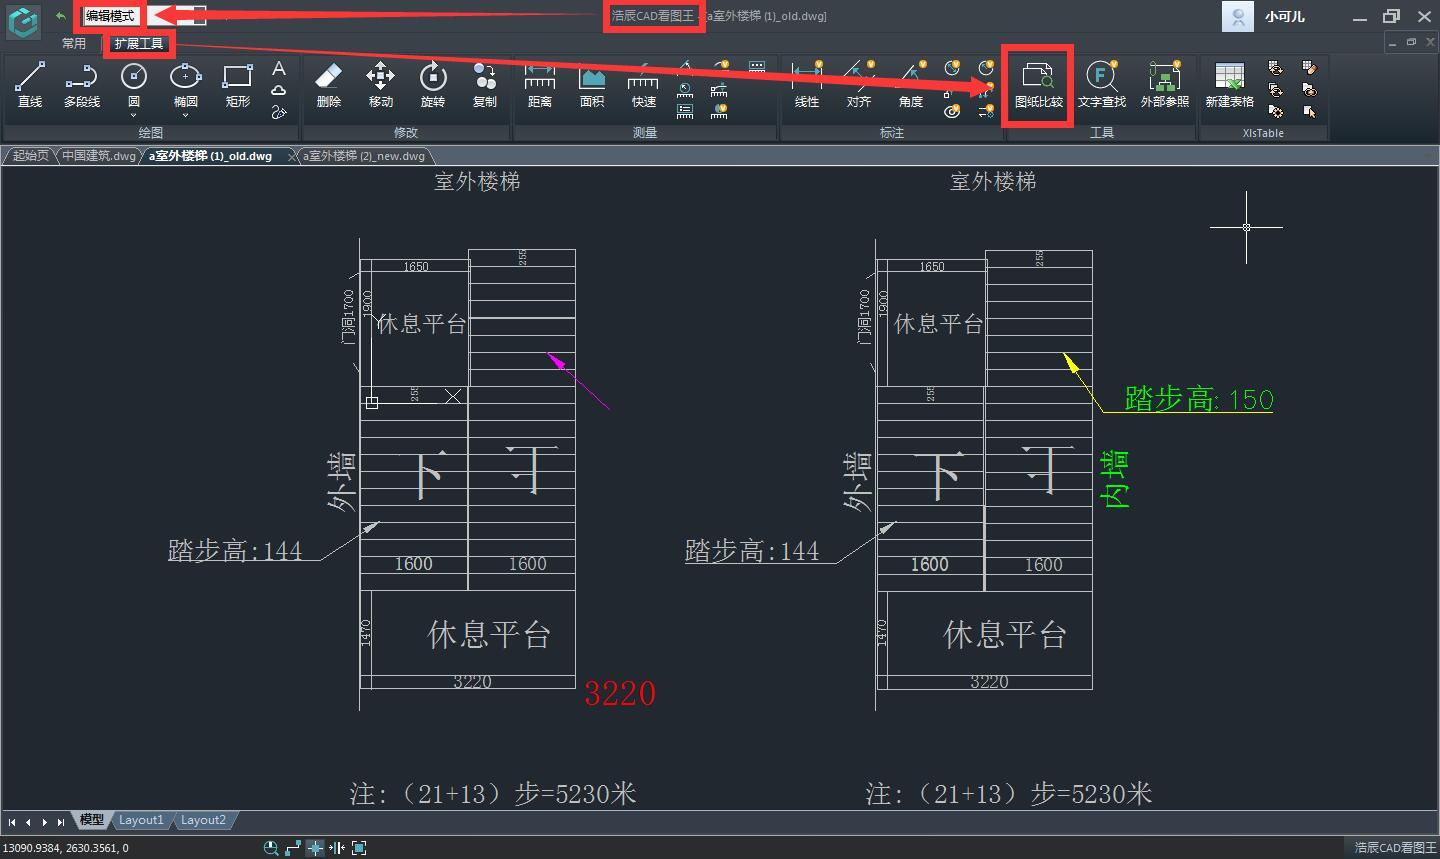Click the middle-right small icon in the XlsTable group

[x=1310, y=90]
